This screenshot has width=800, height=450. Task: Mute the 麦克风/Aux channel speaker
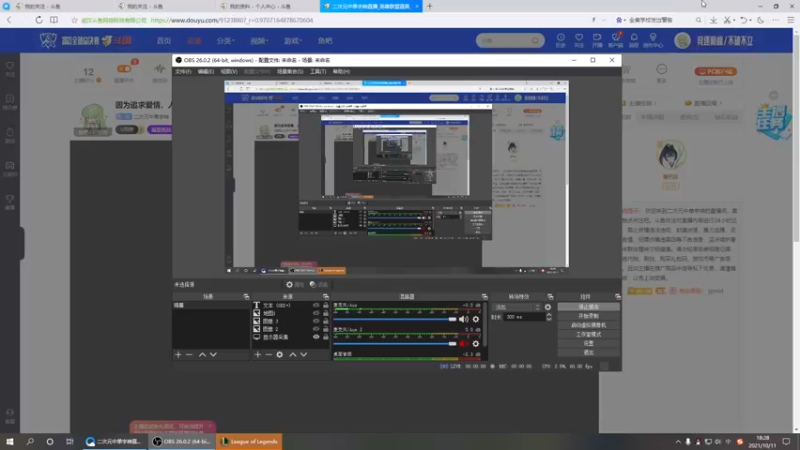463,319
